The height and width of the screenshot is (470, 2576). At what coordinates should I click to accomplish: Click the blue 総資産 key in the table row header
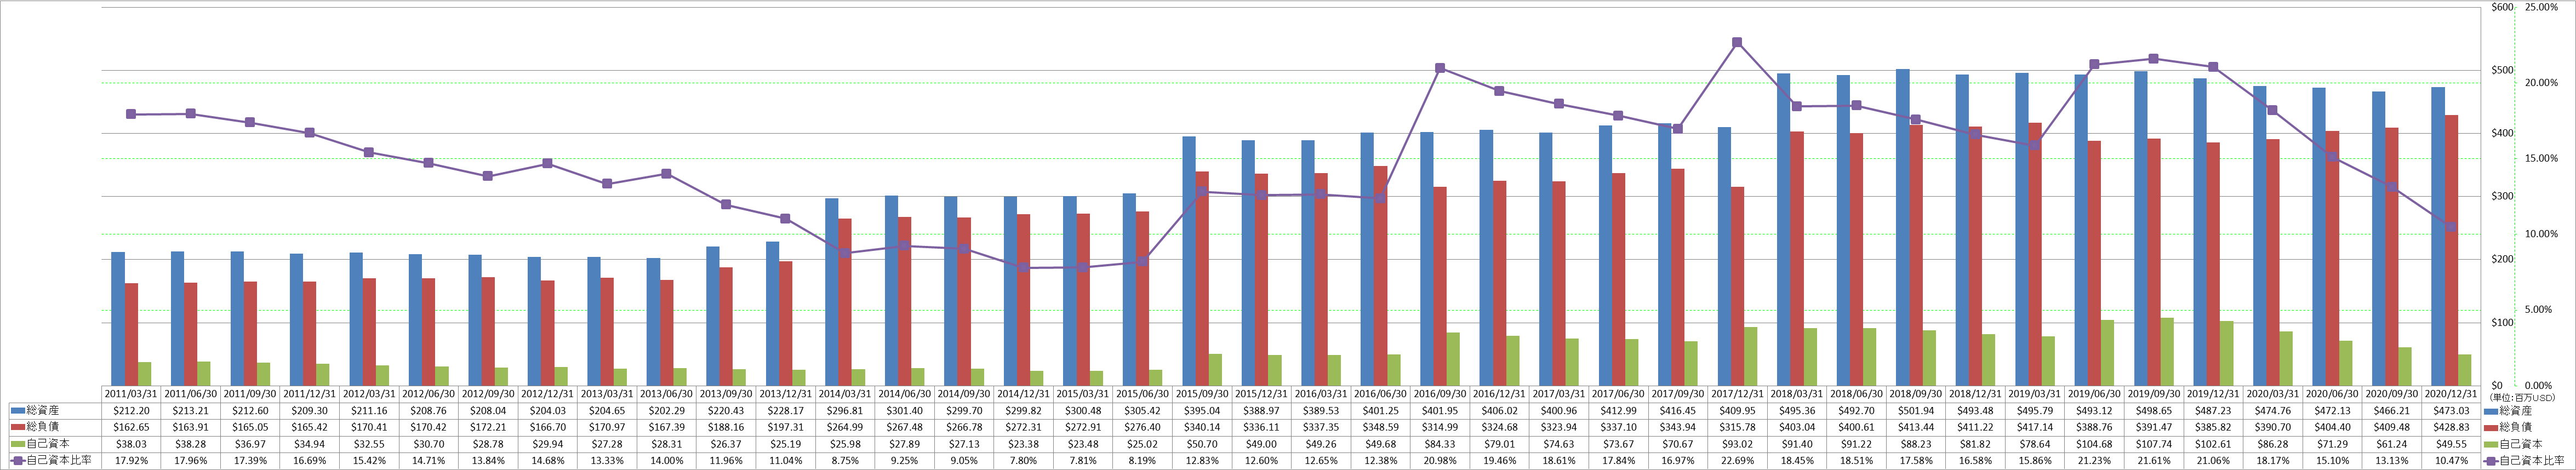(x=18, y=411)
